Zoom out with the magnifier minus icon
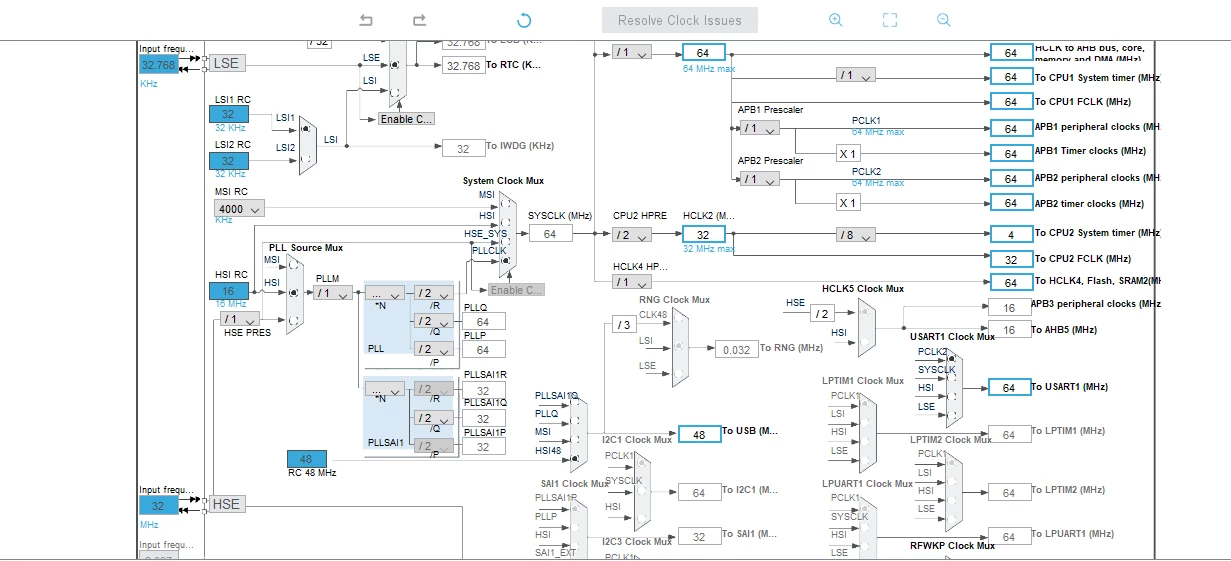This screenshot has width=1231, height=561. point(944,20)
